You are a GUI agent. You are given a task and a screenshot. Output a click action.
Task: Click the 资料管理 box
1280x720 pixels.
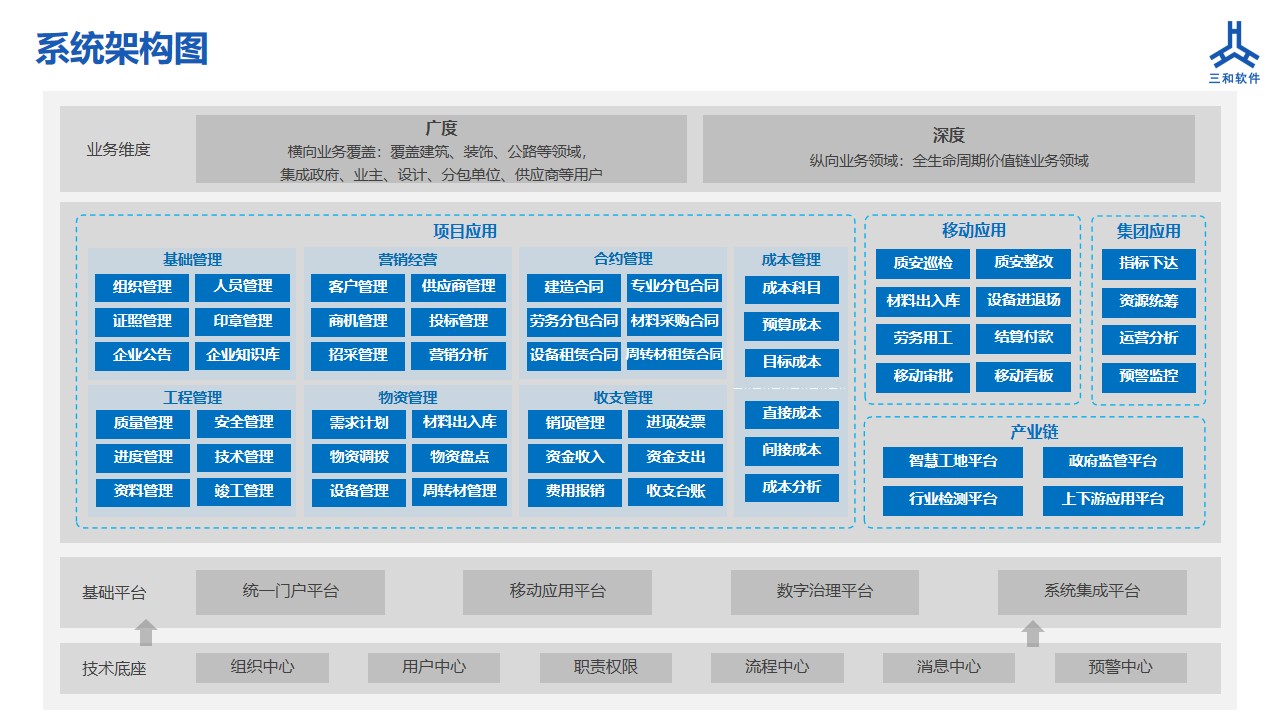143,491
